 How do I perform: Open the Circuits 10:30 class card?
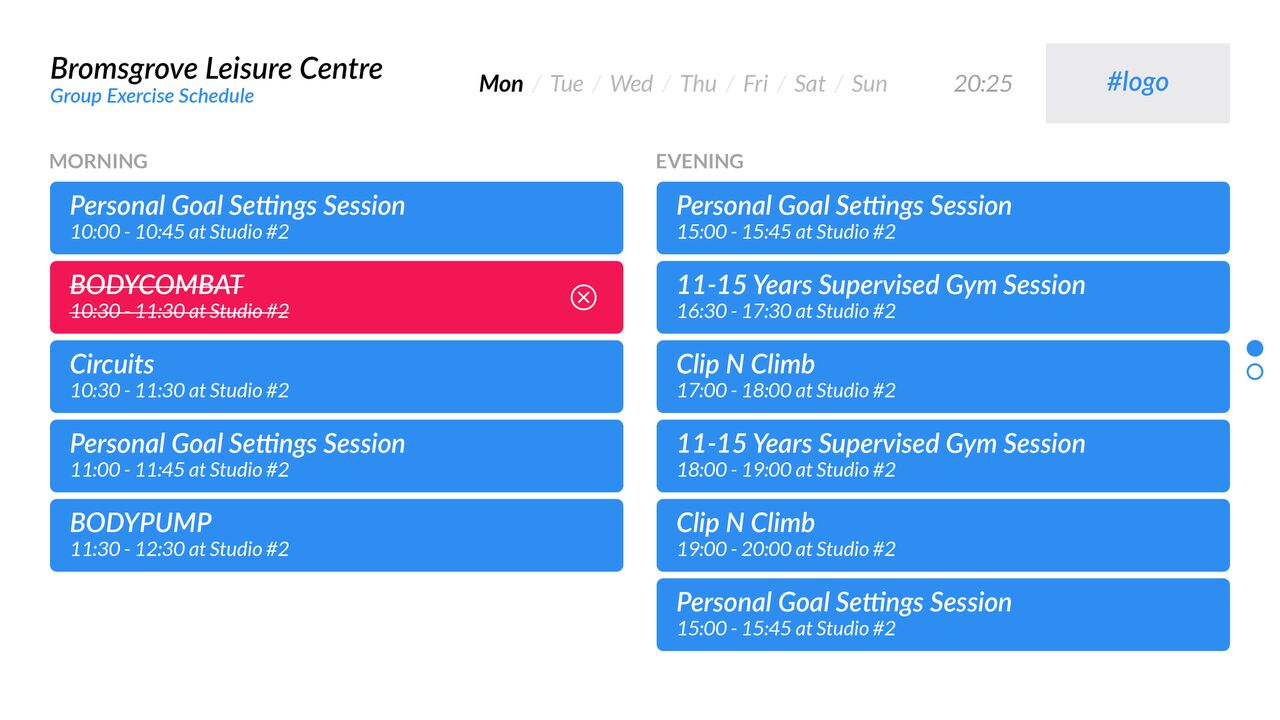[x=336, y=376]
